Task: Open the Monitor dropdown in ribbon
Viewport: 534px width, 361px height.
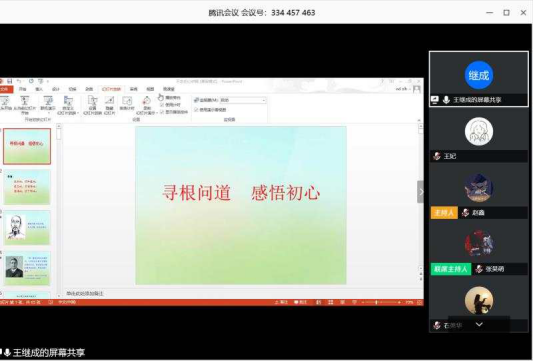Action: tap(242, 100)
